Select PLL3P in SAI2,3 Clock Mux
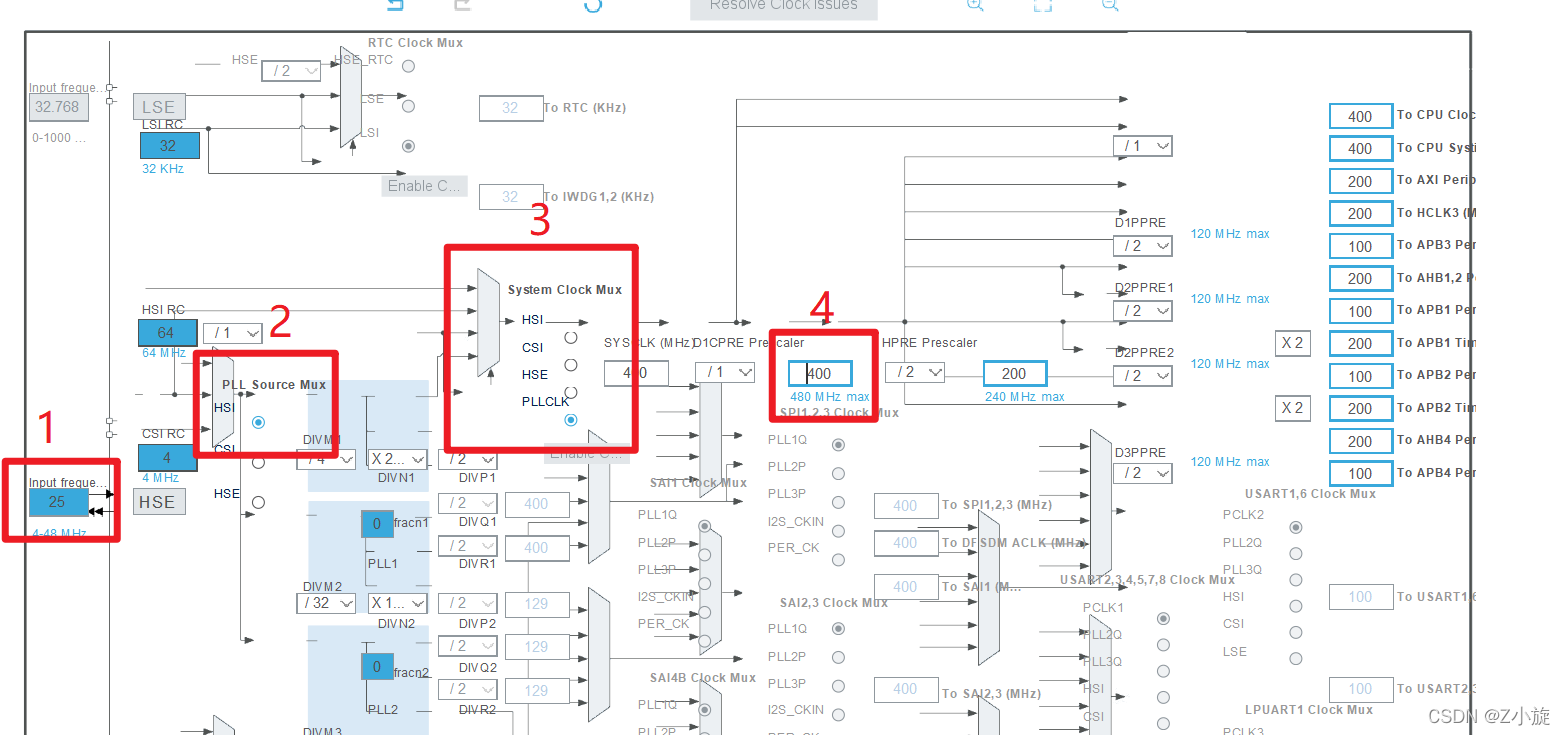This screenshot has height=735, width=1565. [838, 686]
